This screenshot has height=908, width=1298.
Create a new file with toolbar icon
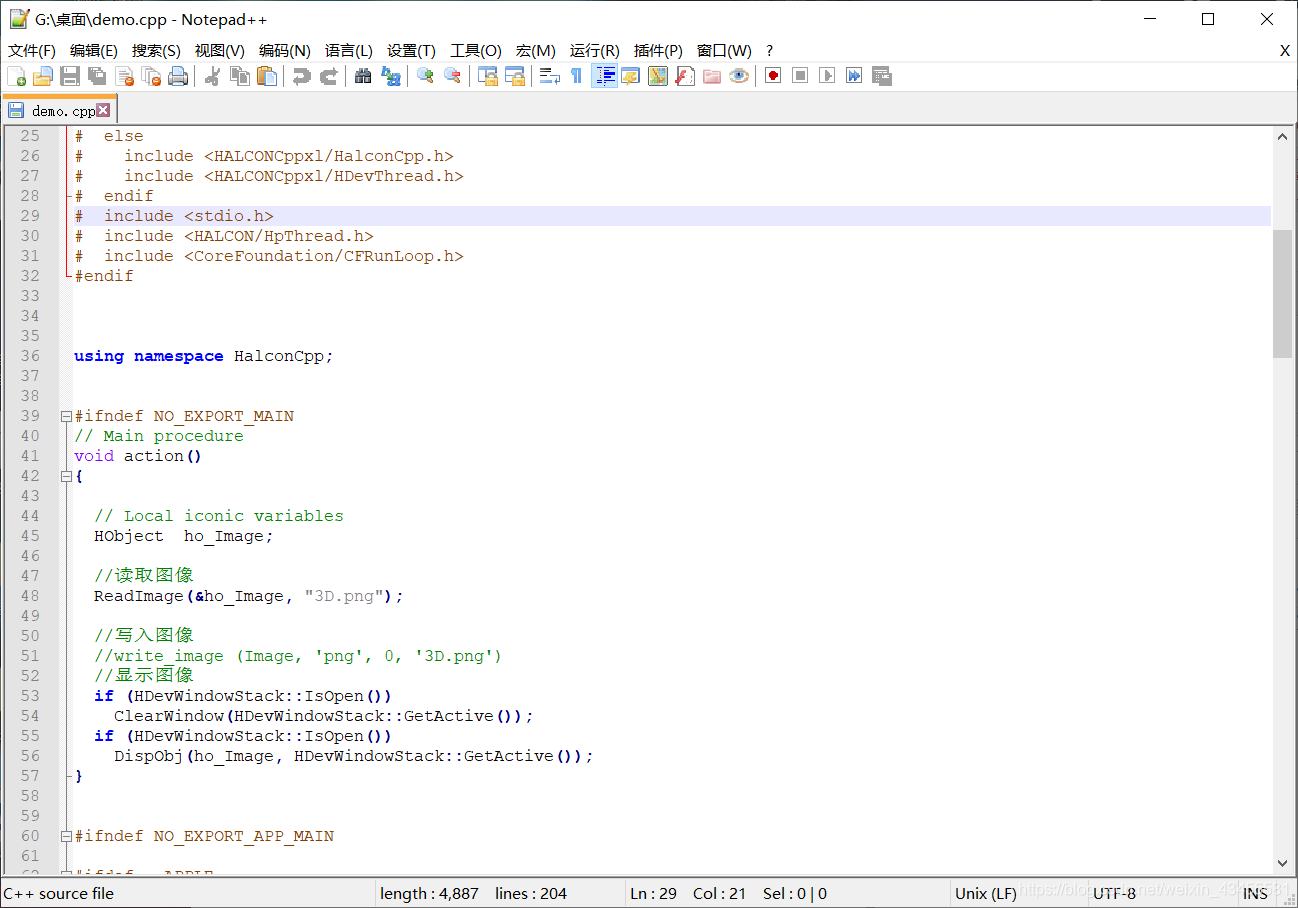(17, 76)
